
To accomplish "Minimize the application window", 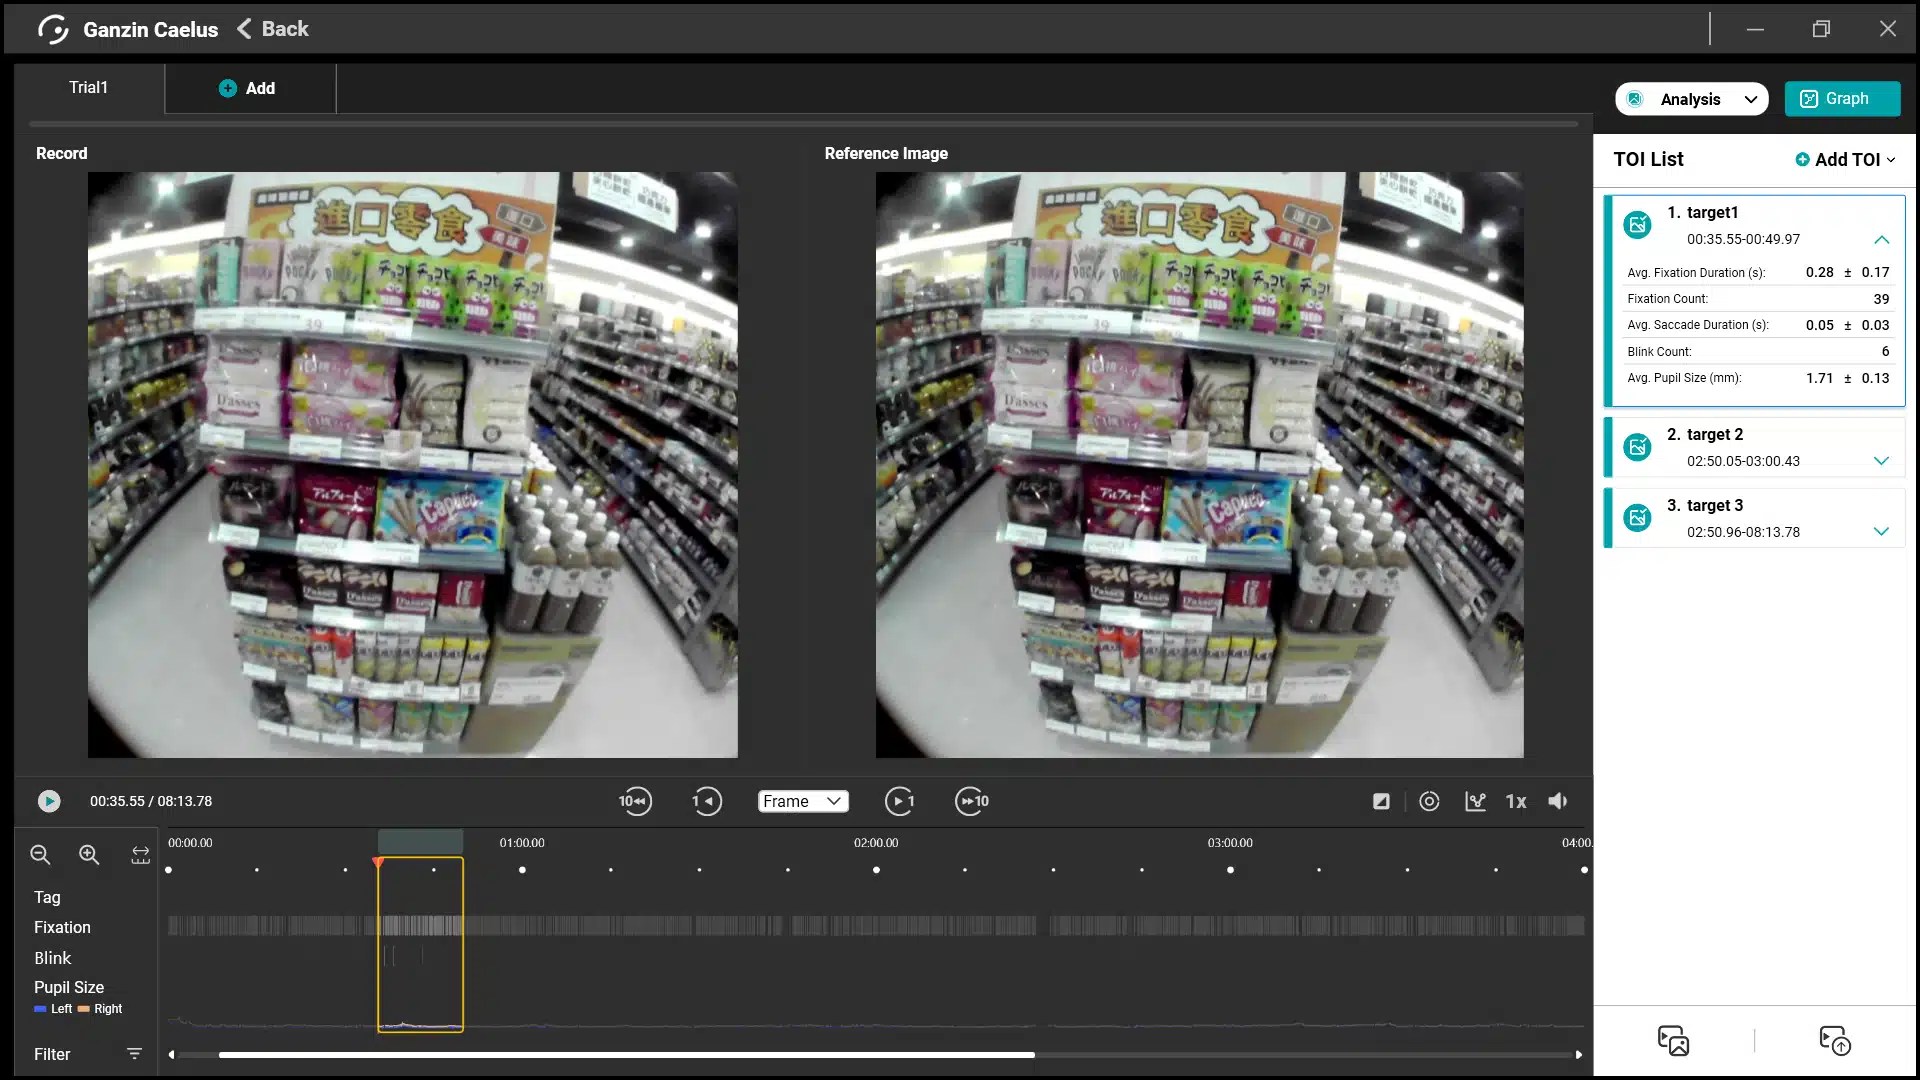I will (1755, 29).
